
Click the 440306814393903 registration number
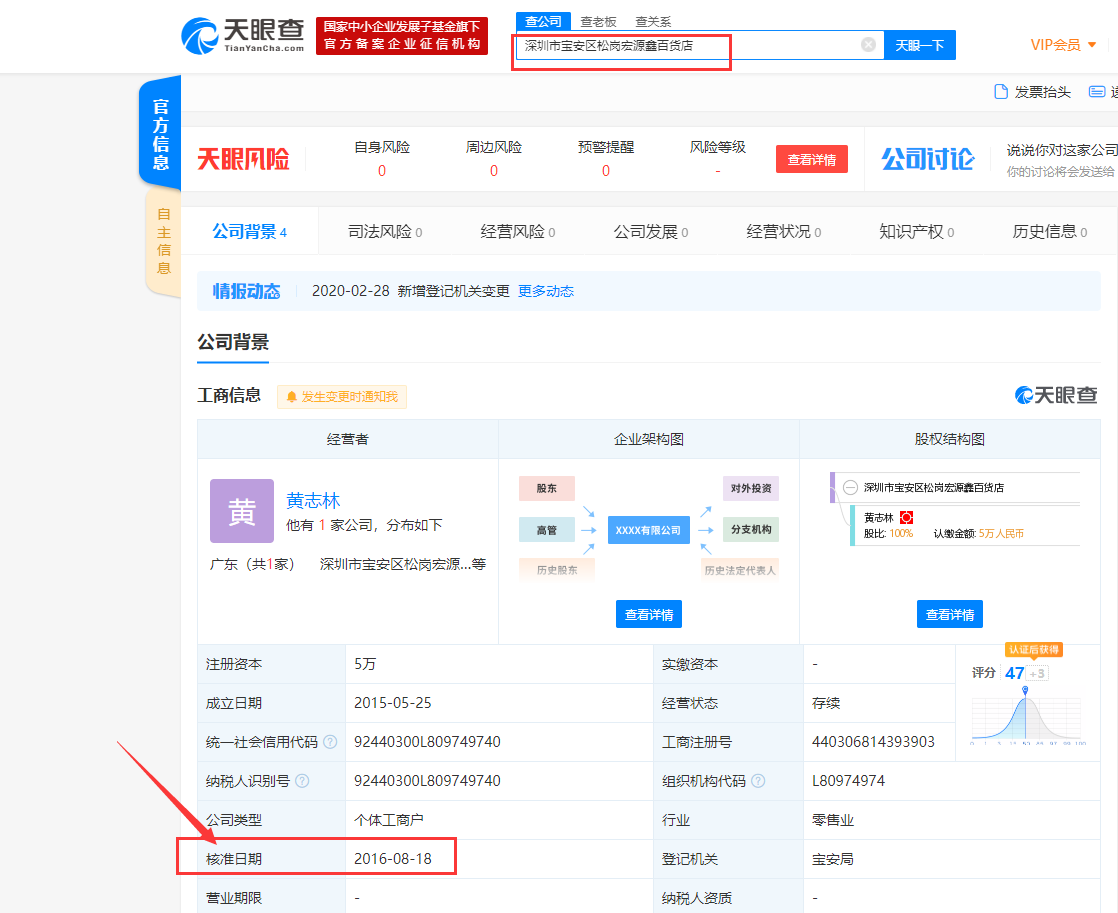(873, 742)
